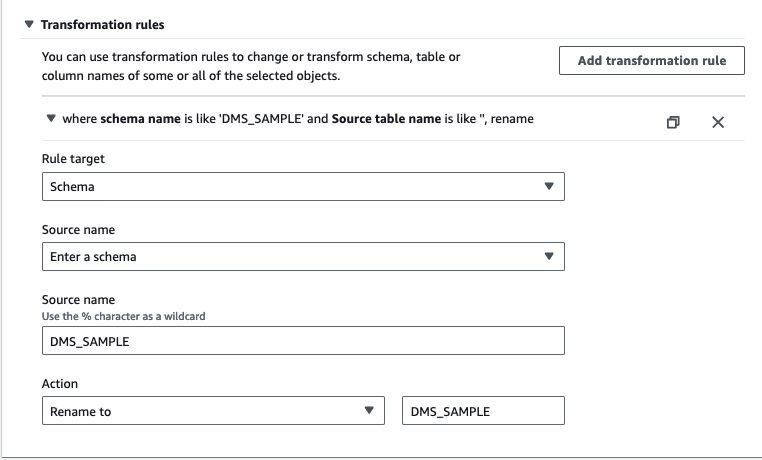Click the Source name label above the wildcard hint

pos(78,300)
